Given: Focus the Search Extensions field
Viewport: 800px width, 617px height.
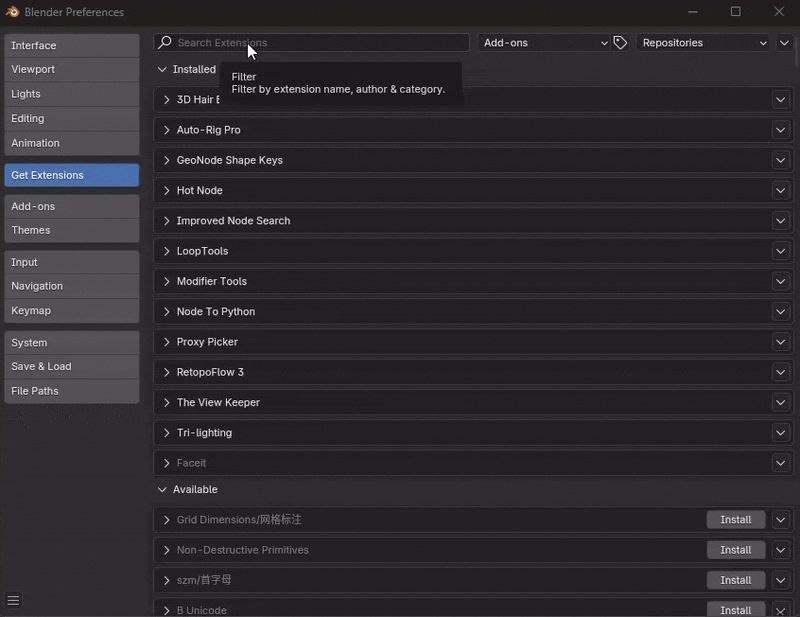Looking at the screenshot, I should [x=311, y=42].
